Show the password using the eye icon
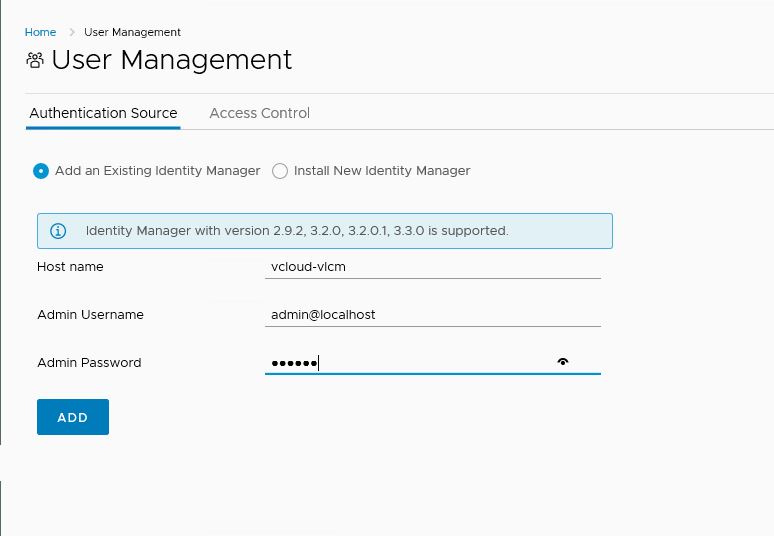This screenshot has height=536, width=774. [563, 362]
